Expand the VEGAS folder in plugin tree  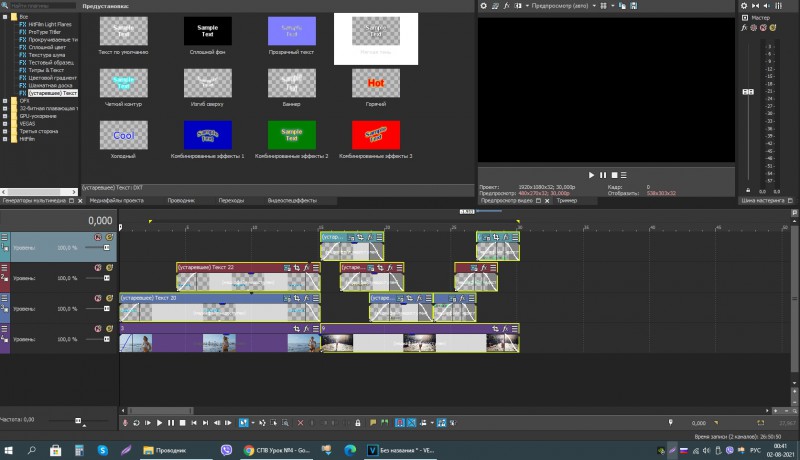(5, 124)
